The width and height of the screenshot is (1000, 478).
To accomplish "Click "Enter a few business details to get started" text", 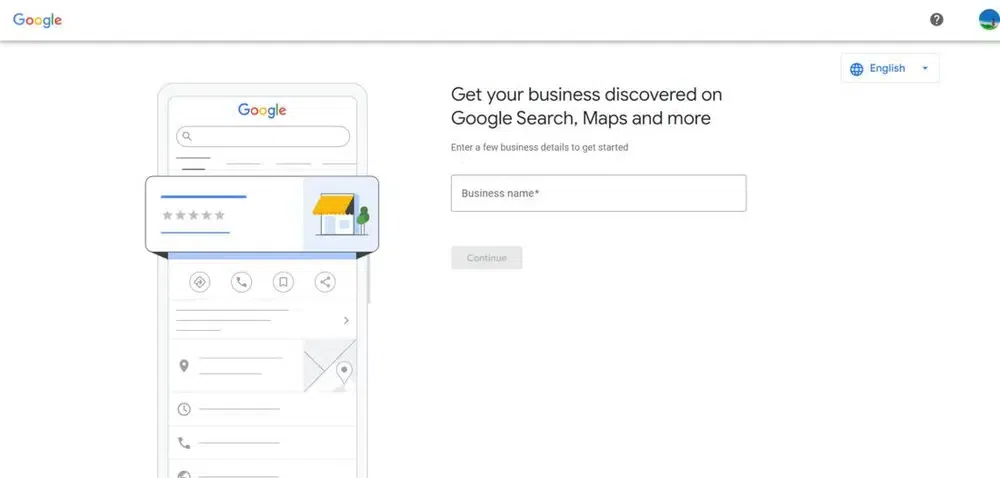I will 540,147.
